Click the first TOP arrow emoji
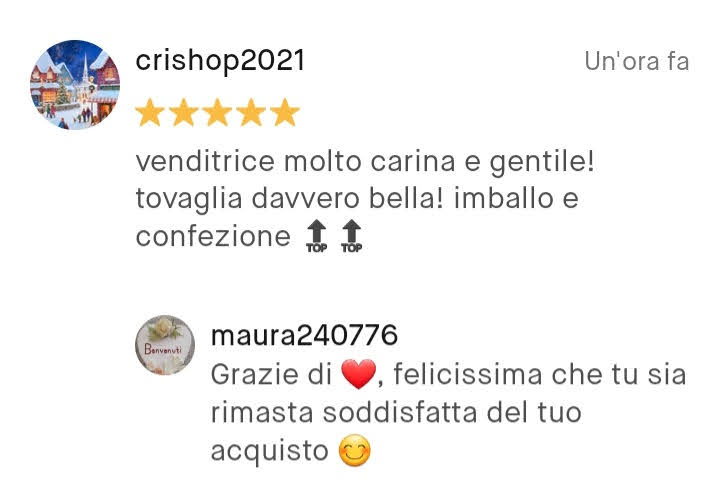720x484 pixels. pyautogui.click(x=316, y=236)
